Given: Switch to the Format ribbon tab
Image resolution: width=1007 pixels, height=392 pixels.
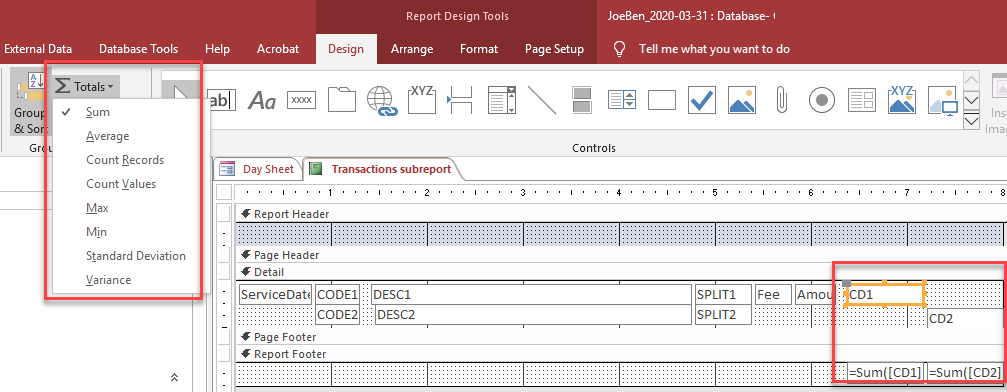Looking at the screenshot, I should coord(479,49).
